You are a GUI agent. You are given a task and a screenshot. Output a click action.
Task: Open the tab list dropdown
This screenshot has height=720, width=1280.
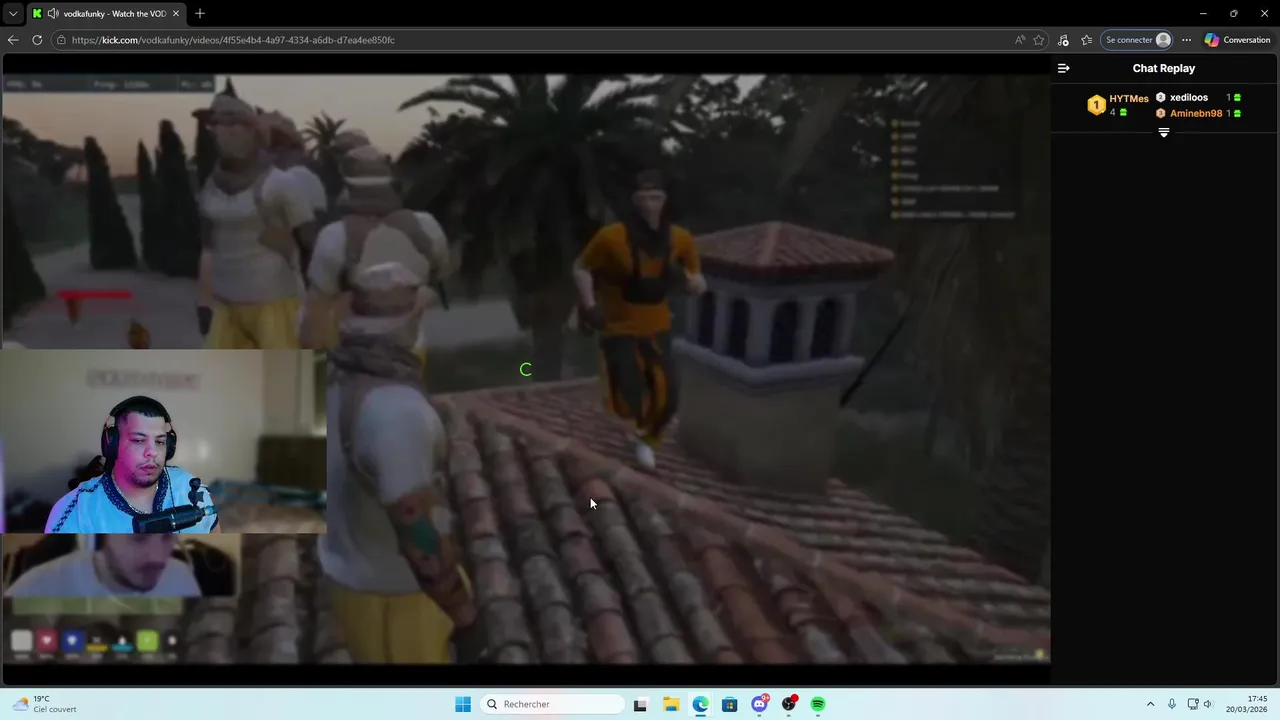13,13
